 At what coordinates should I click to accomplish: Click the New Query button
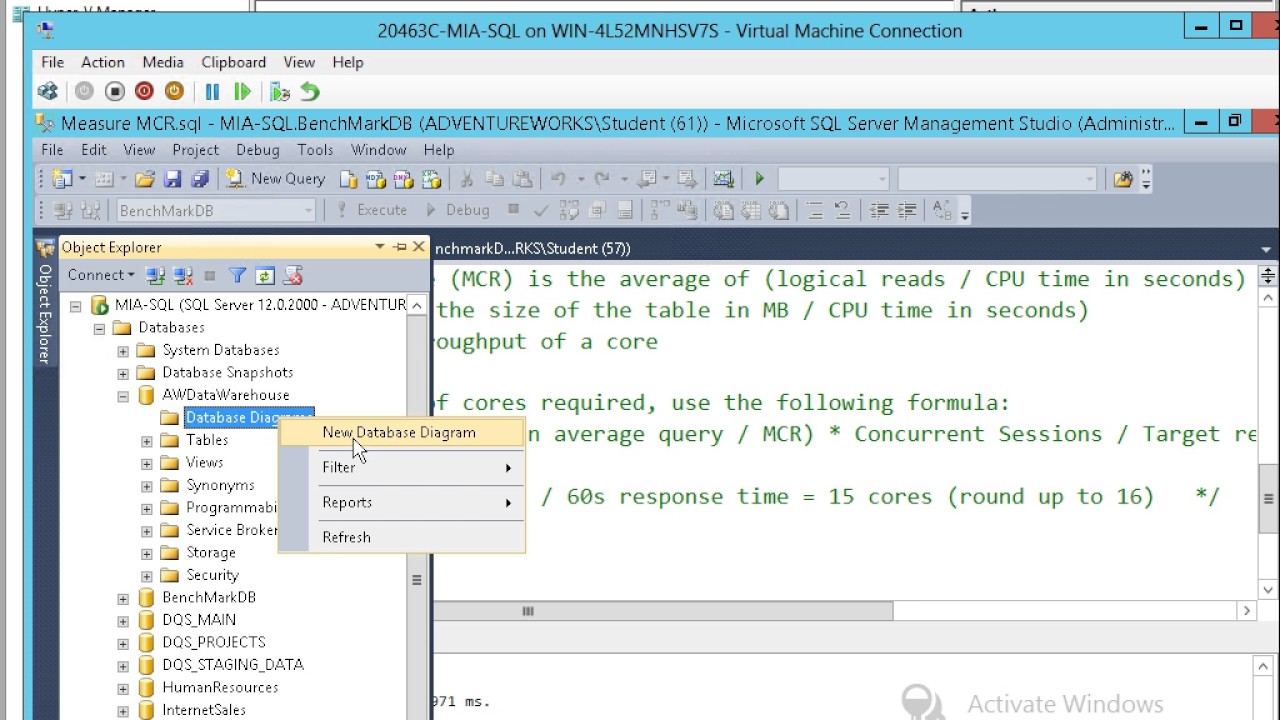point(275,179)
